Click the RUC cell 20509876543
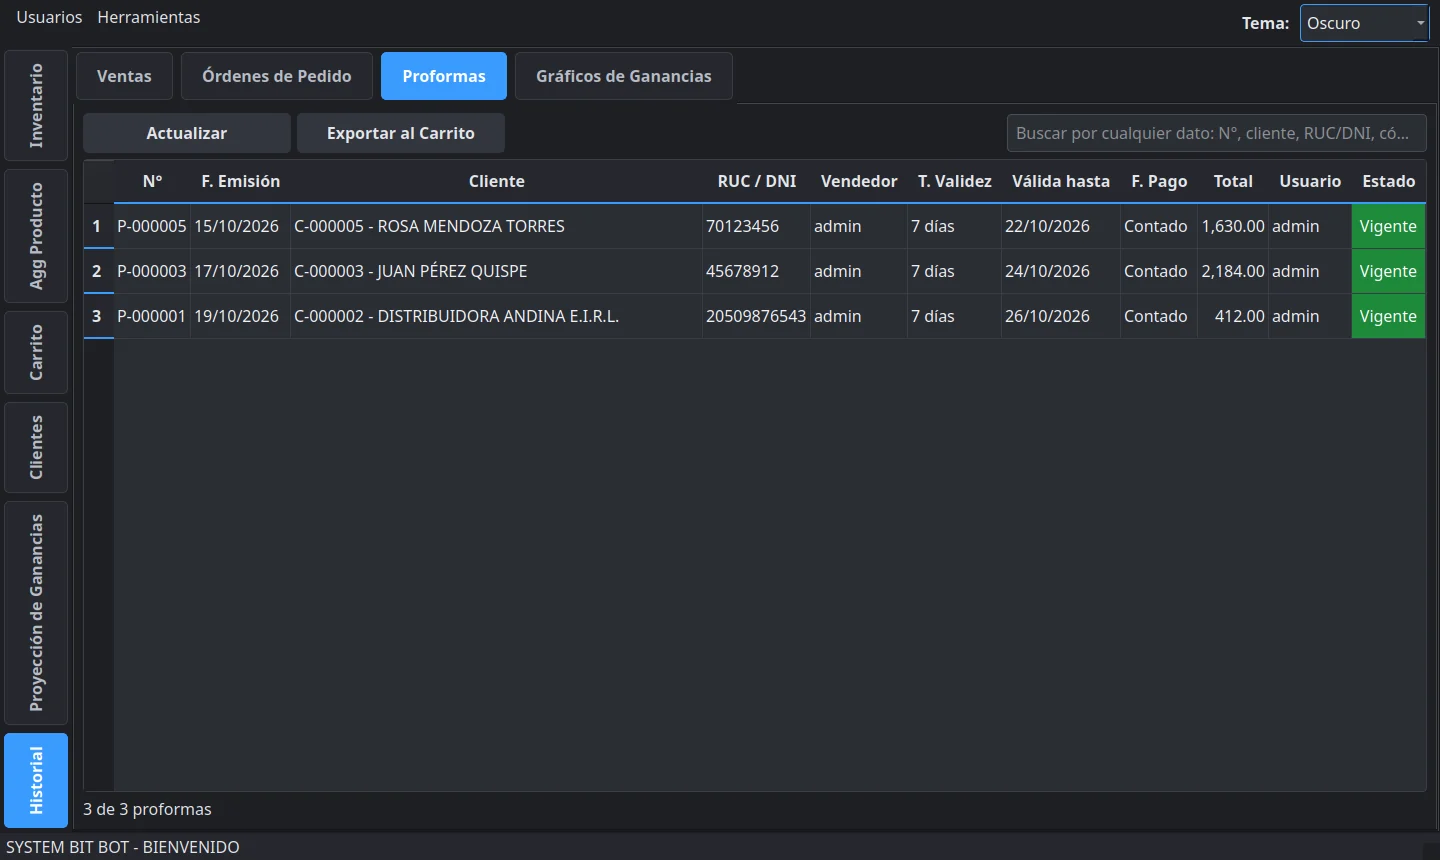The height and width of the screenshot is (860, 1440). pos(757,316)
